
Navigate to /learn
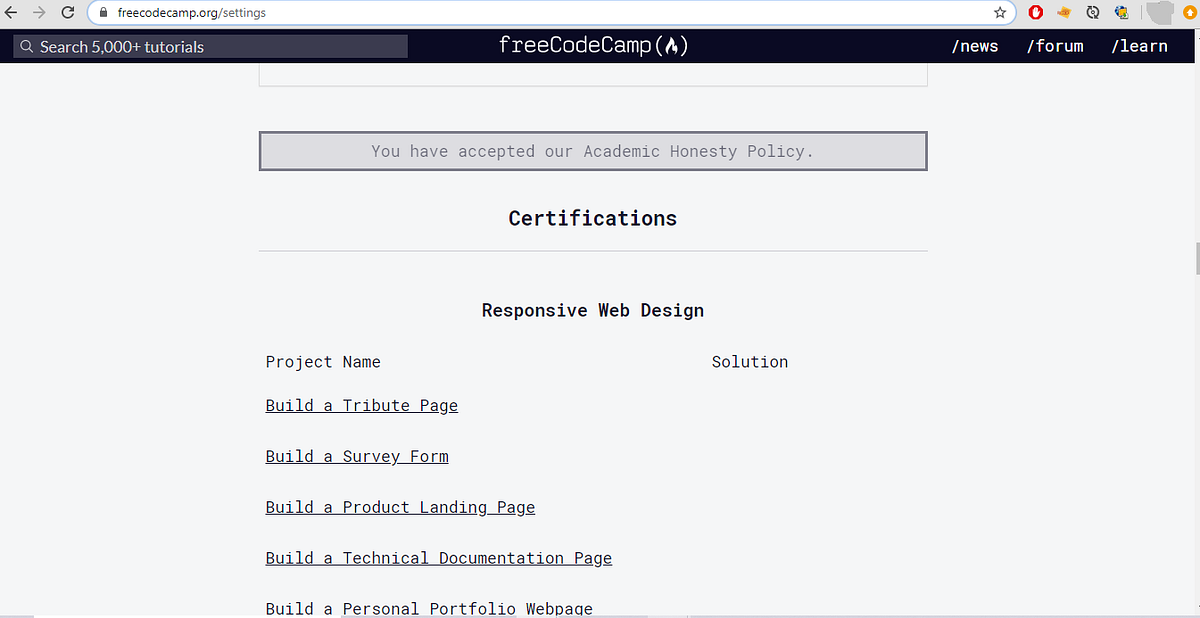point(1140,46)
